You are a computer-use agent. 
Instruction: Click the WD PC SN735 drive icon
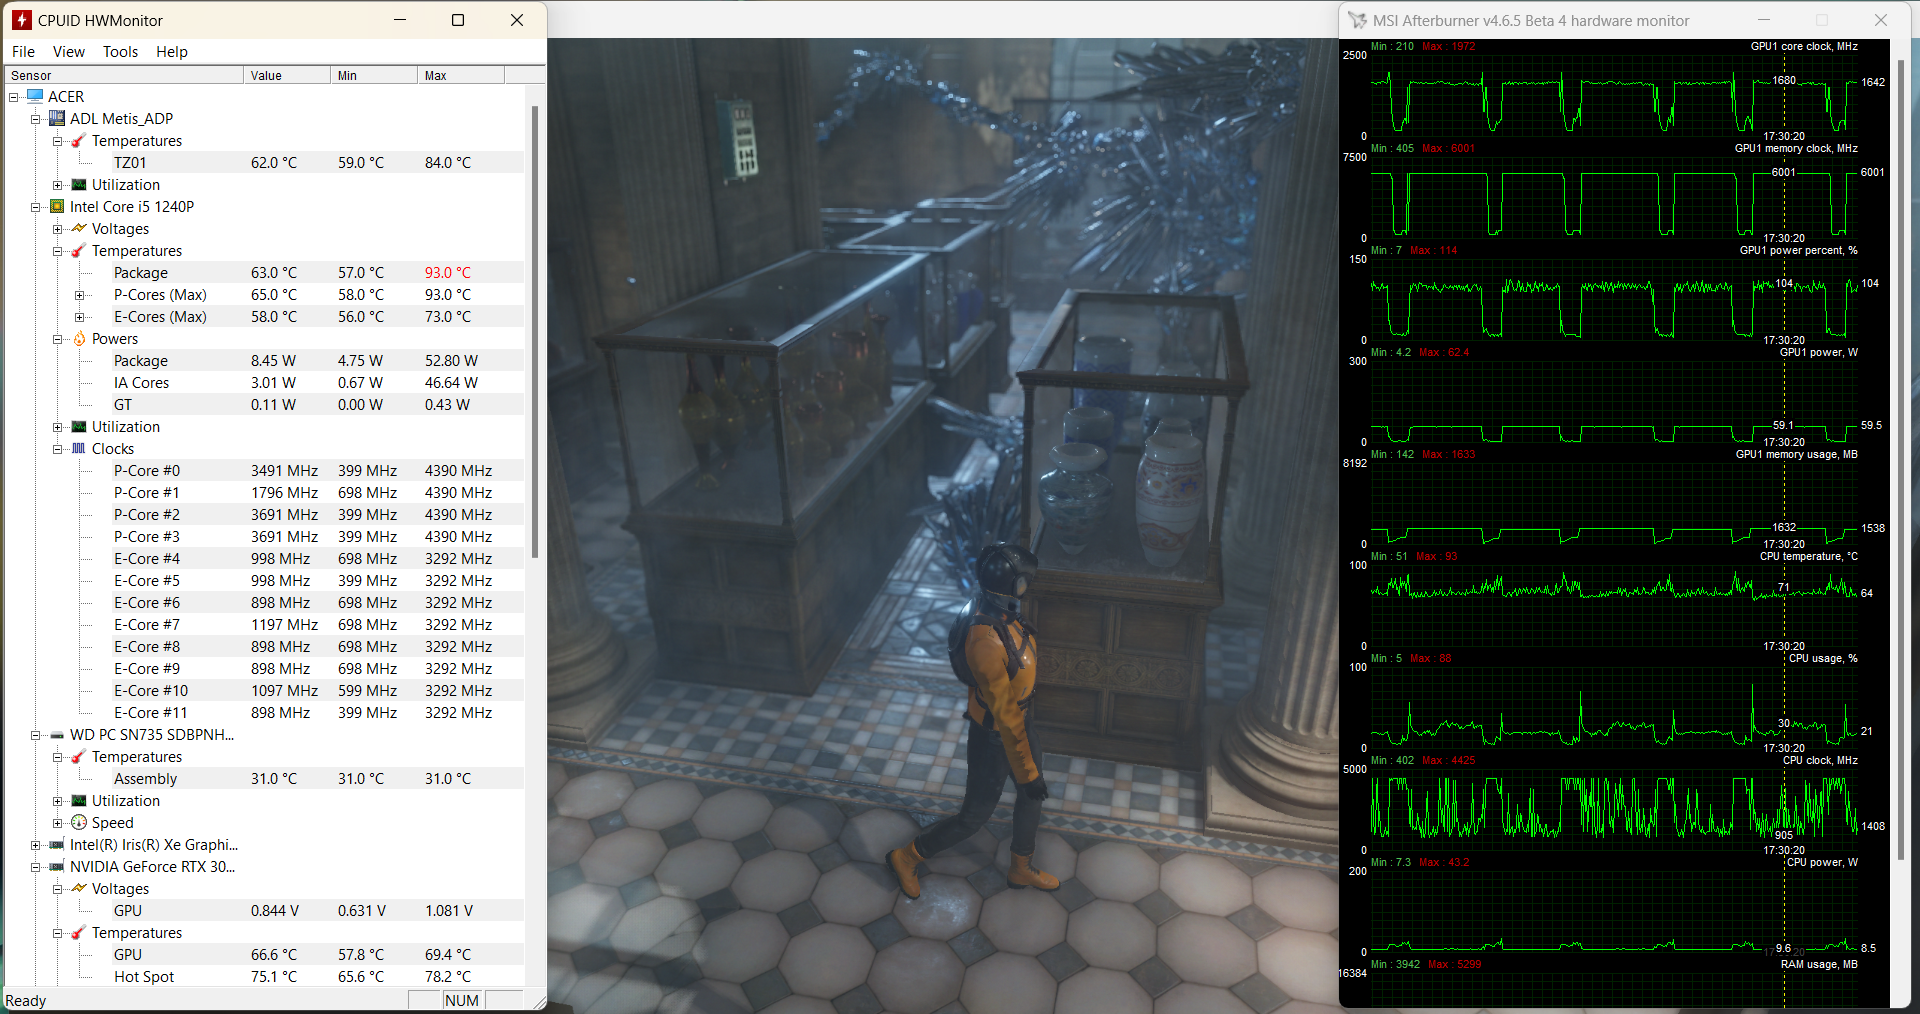57,735
